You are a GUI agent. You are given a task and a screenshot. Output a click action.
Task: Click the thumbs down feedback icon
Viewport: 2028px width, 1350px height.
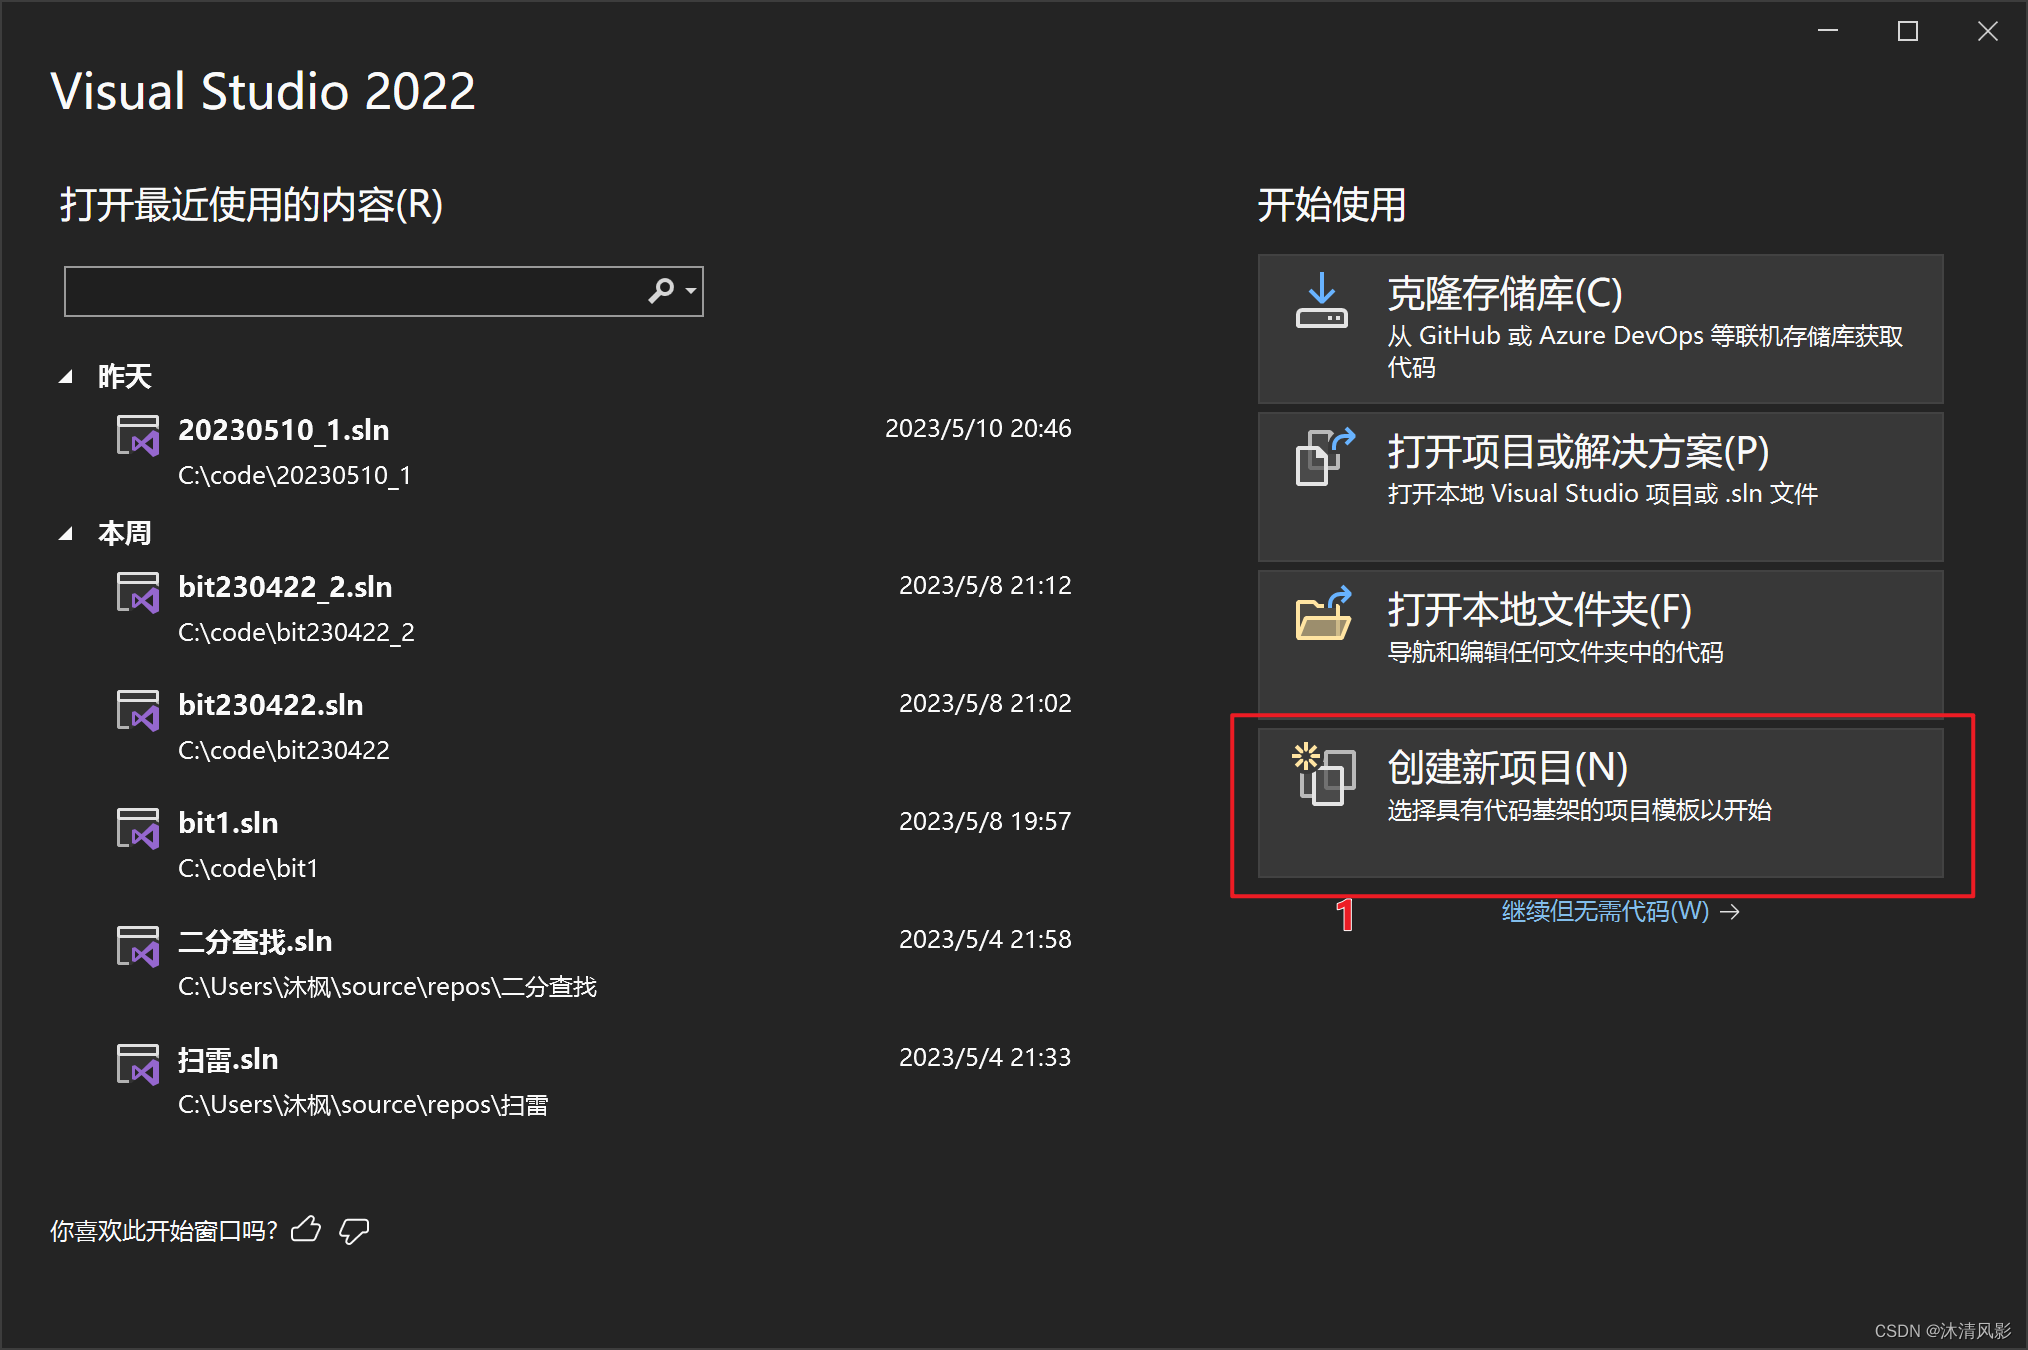click(354, 1230)
